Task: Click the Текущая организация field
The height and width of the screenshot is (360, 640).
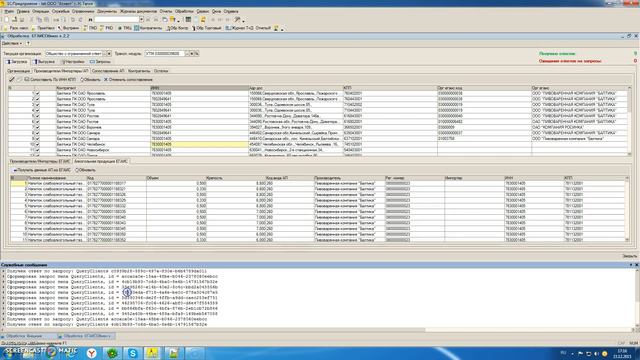Action: coord(73,53)
